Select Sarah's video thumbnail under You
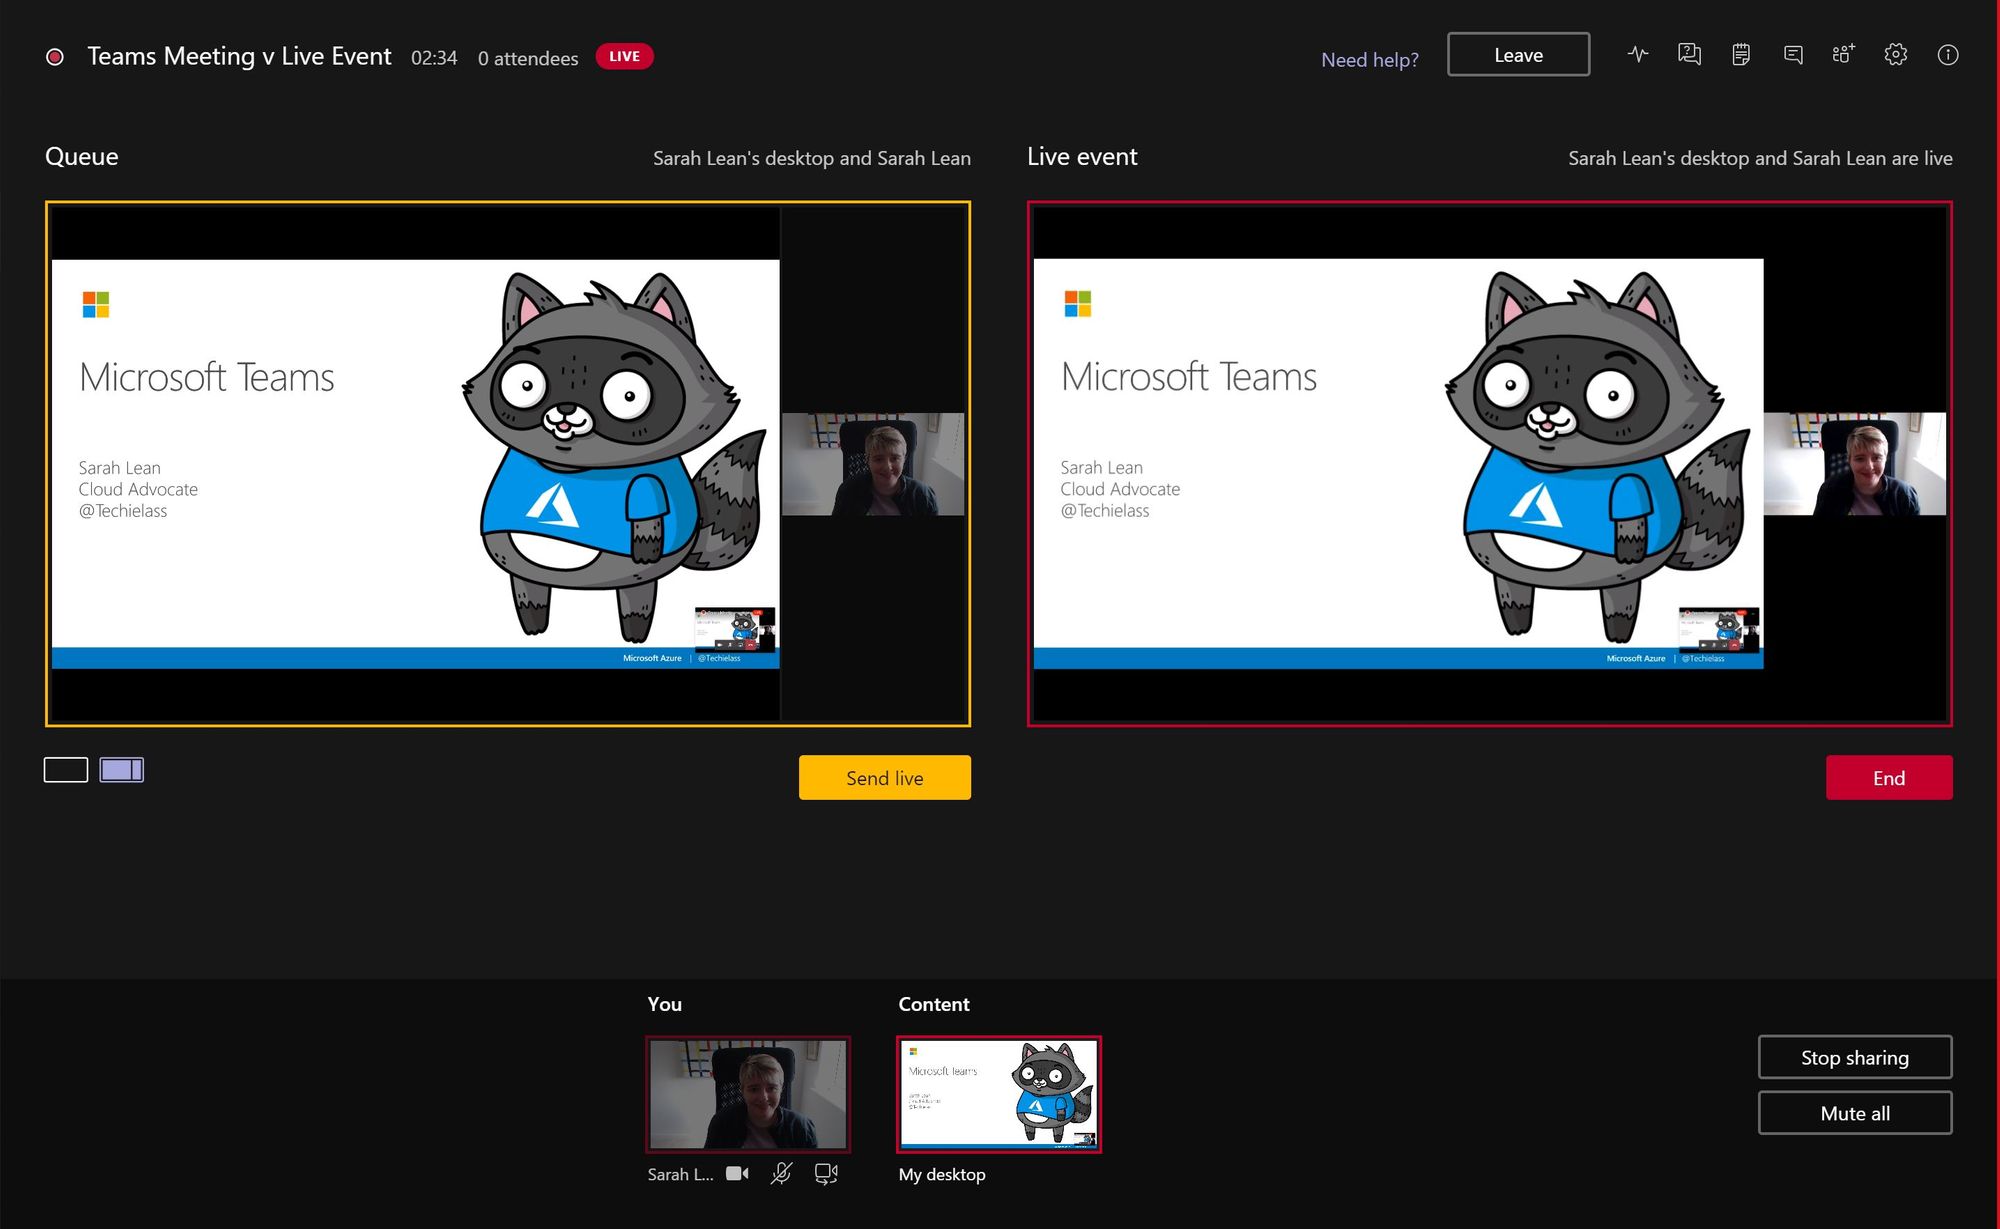Screen dimensions: 2000x1229 pos(748,1094)
